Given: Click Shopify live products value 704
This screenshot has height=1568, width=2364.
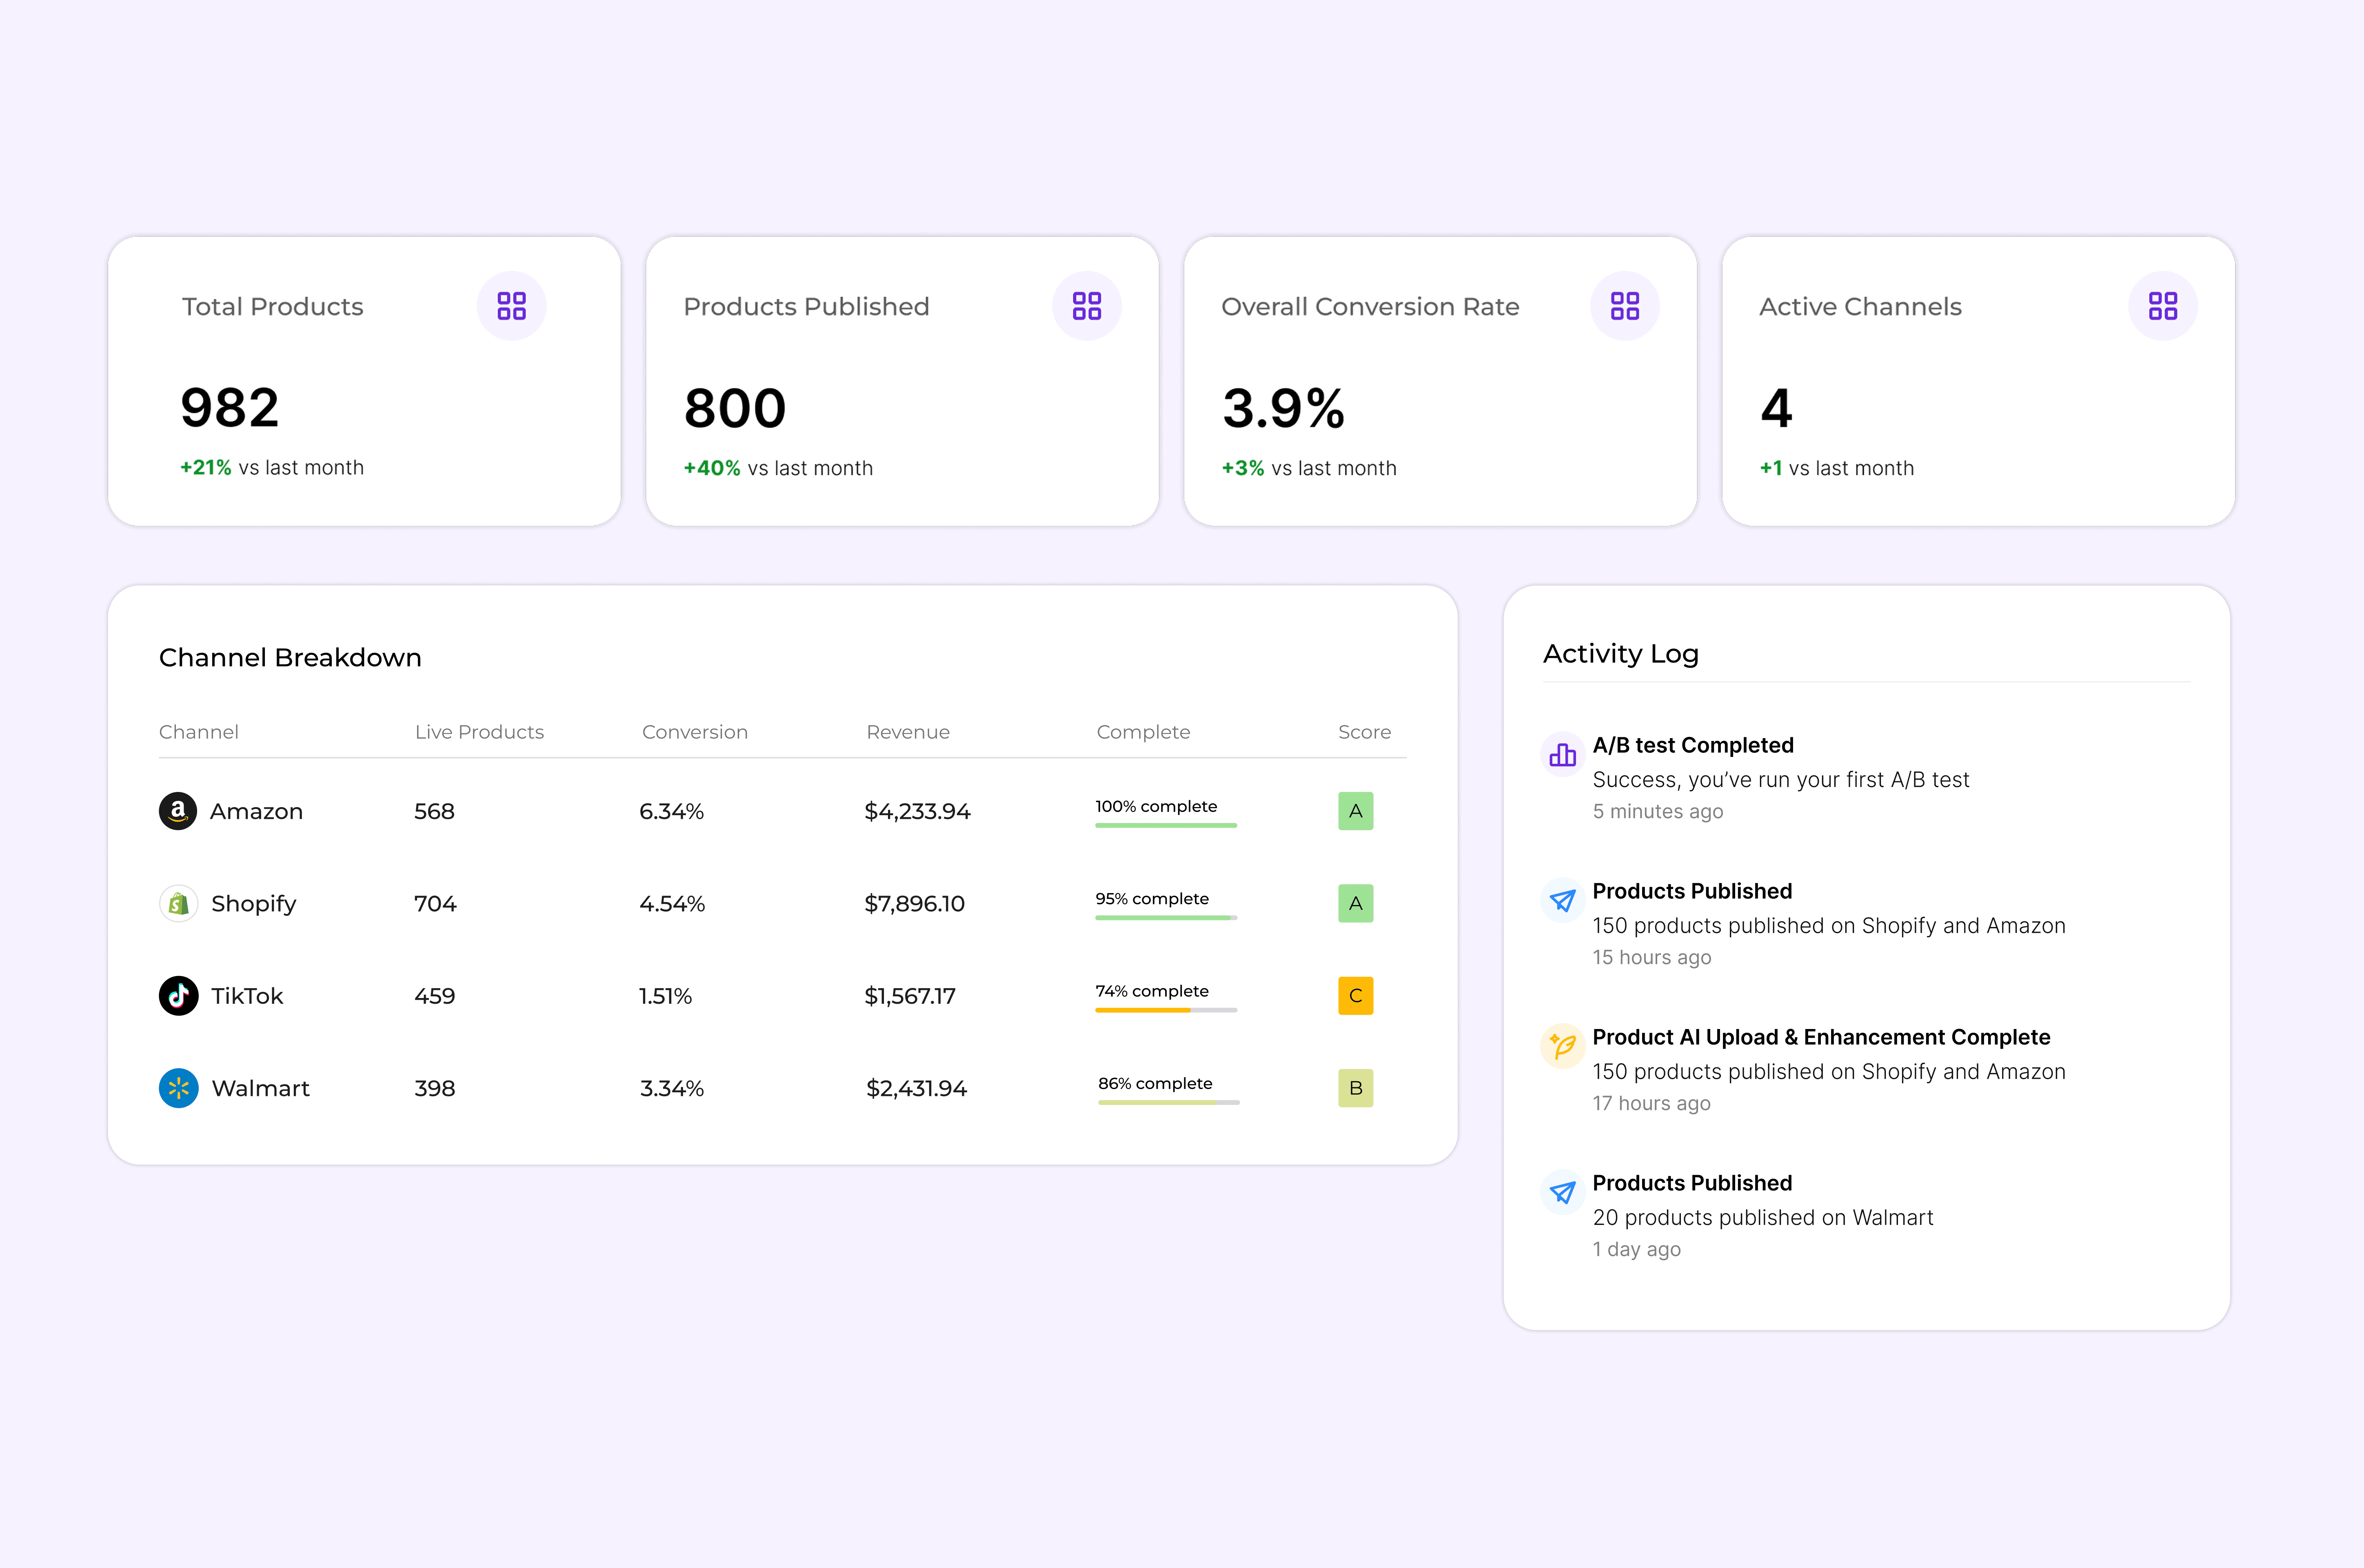Looking at the screenshot, I should [x=435, y=904].
